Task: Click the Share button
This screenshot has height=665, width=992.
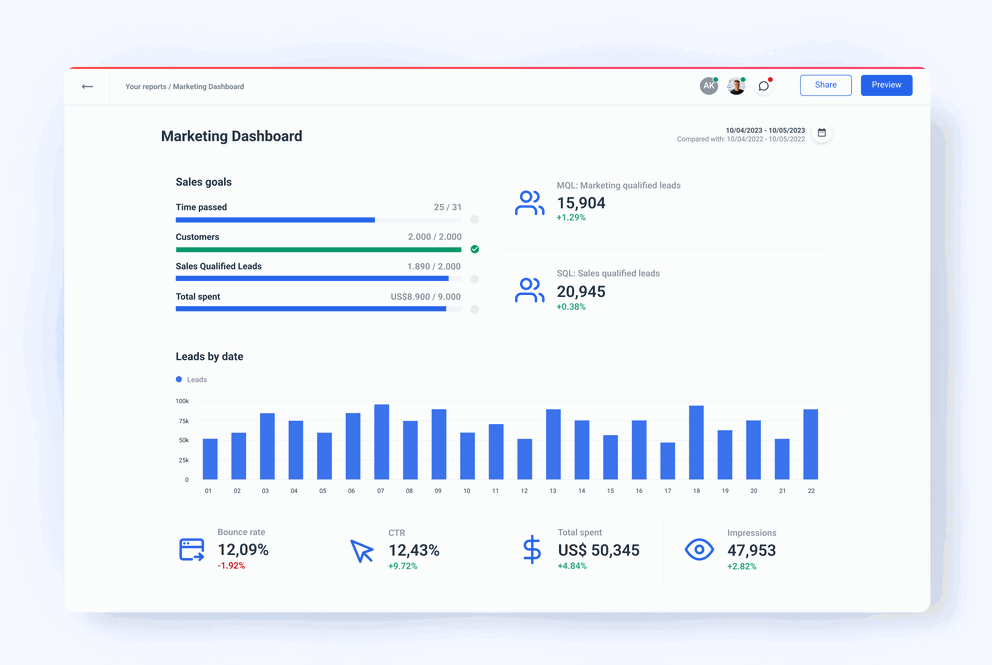Action: click(825, 85)
